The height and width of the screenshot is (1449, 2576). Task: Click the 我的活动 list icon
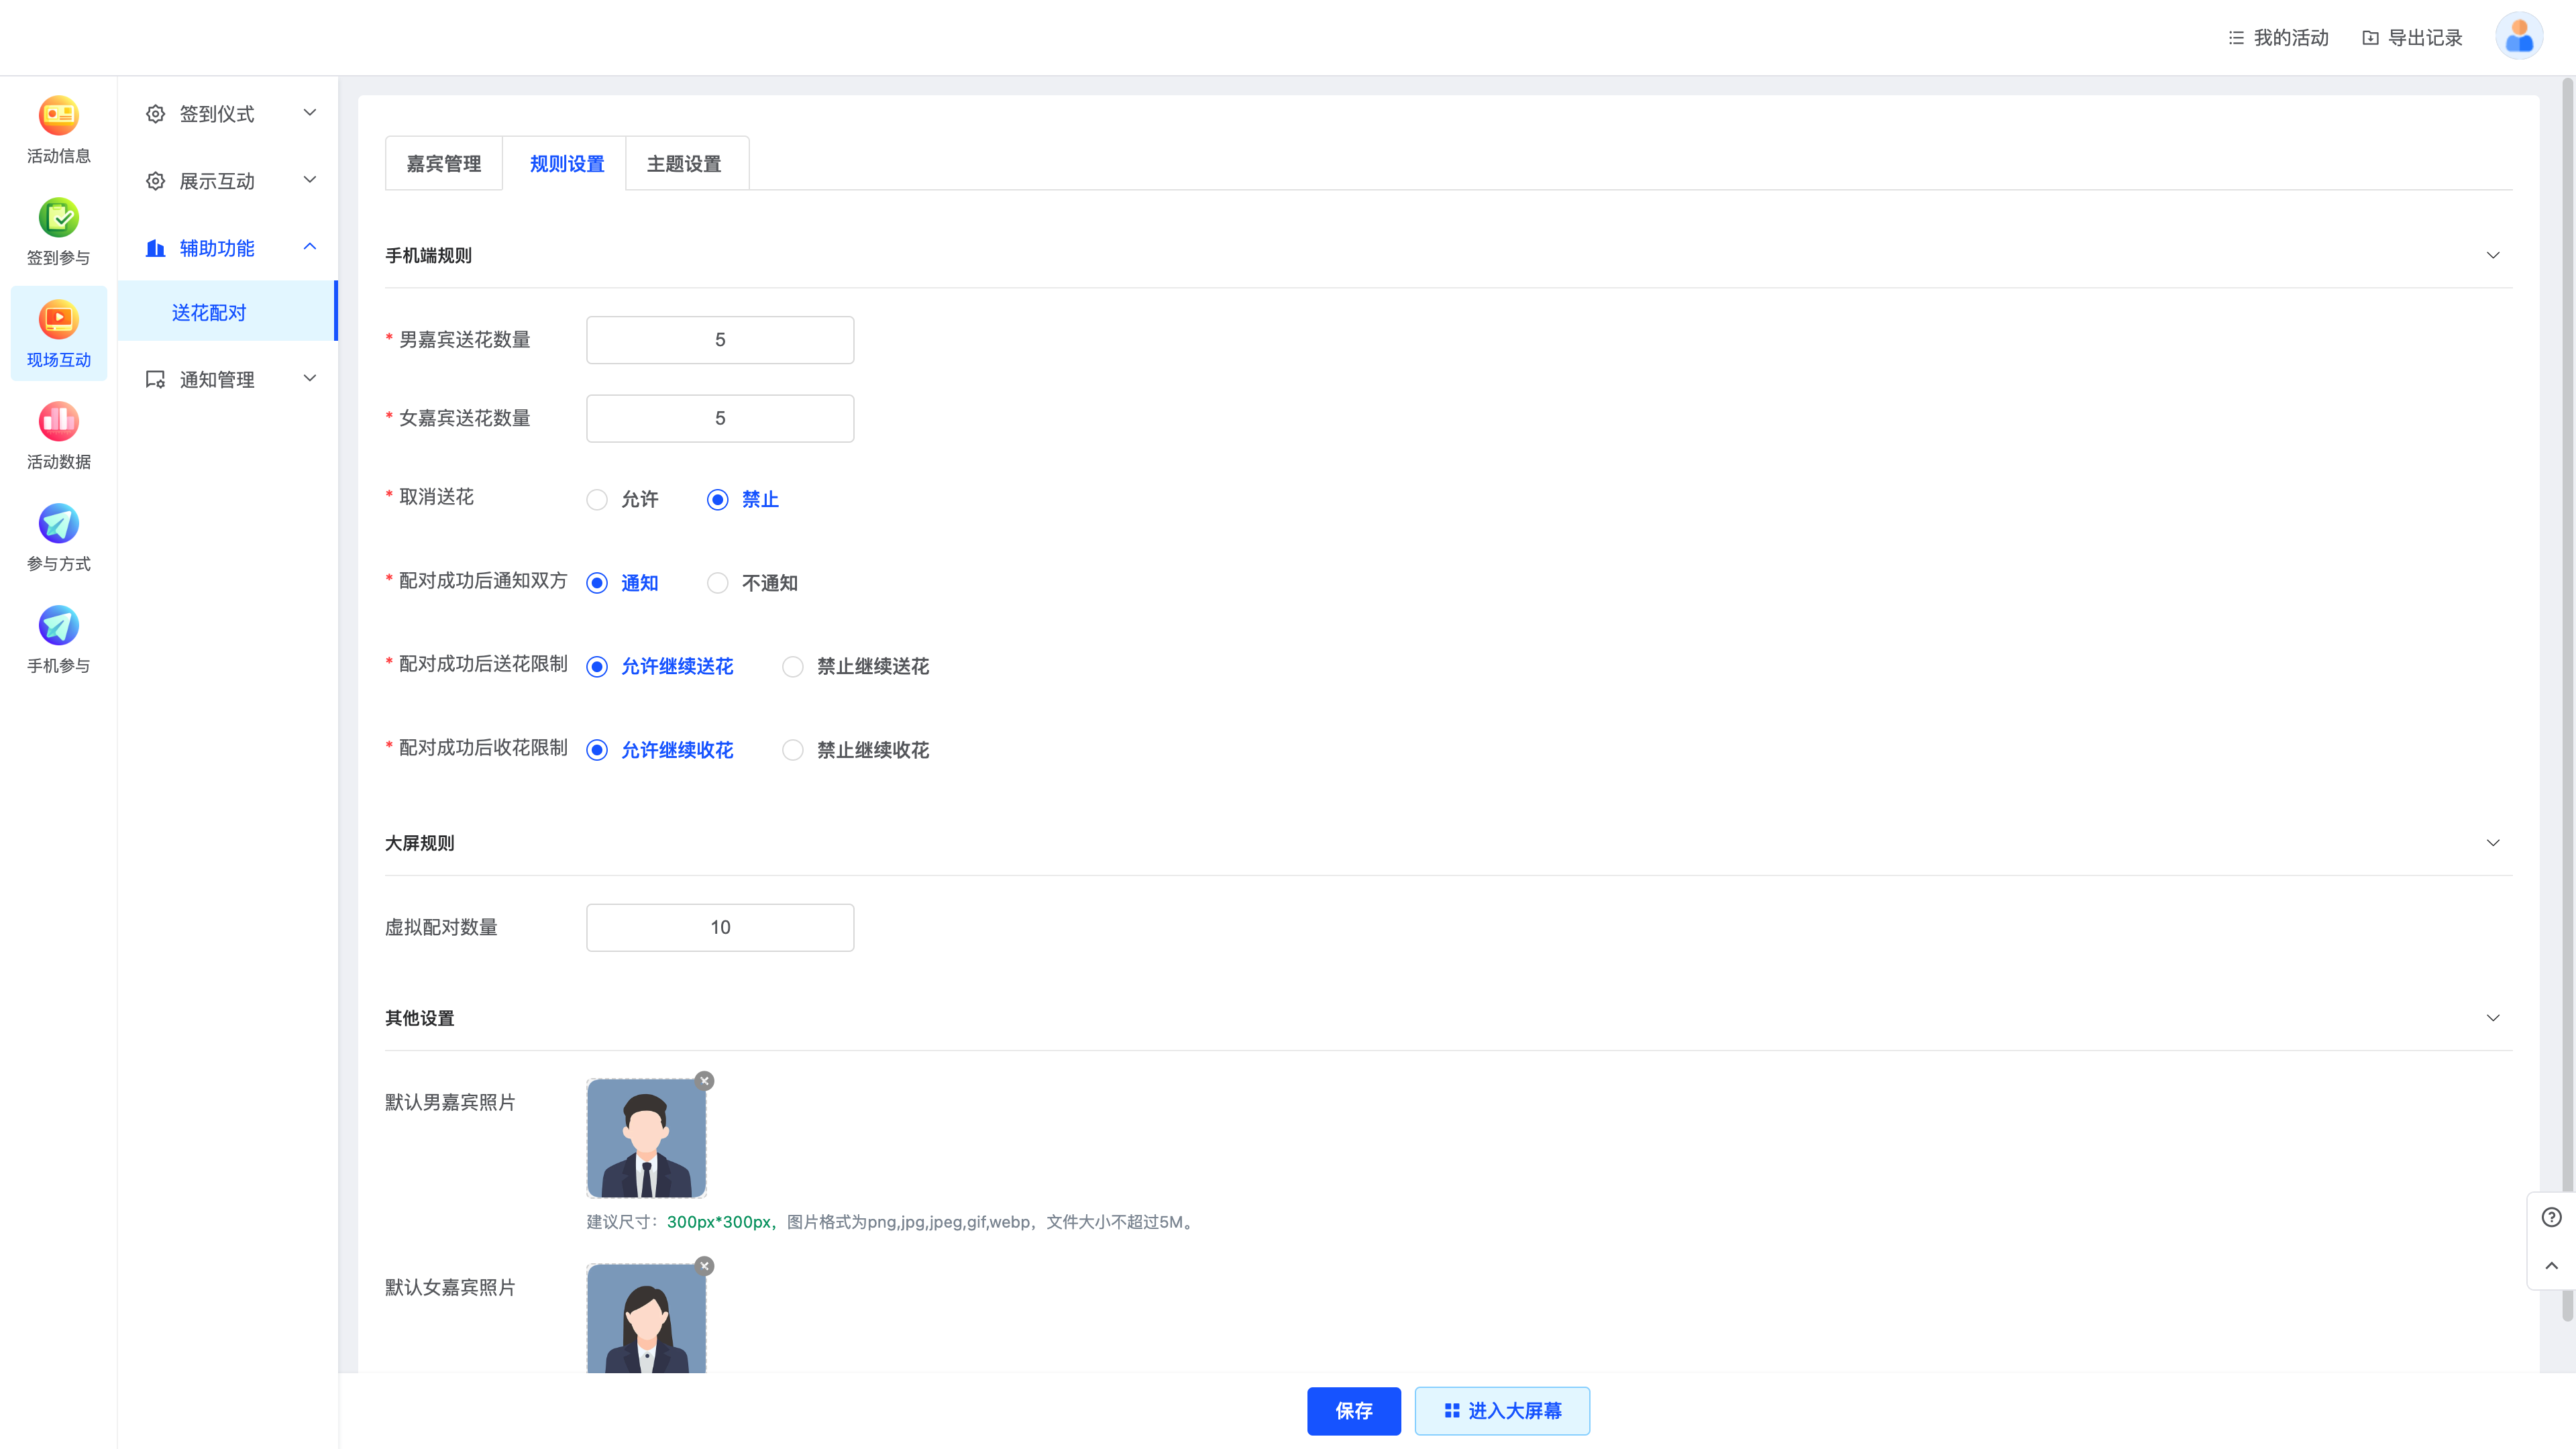tap(2236, 38)
